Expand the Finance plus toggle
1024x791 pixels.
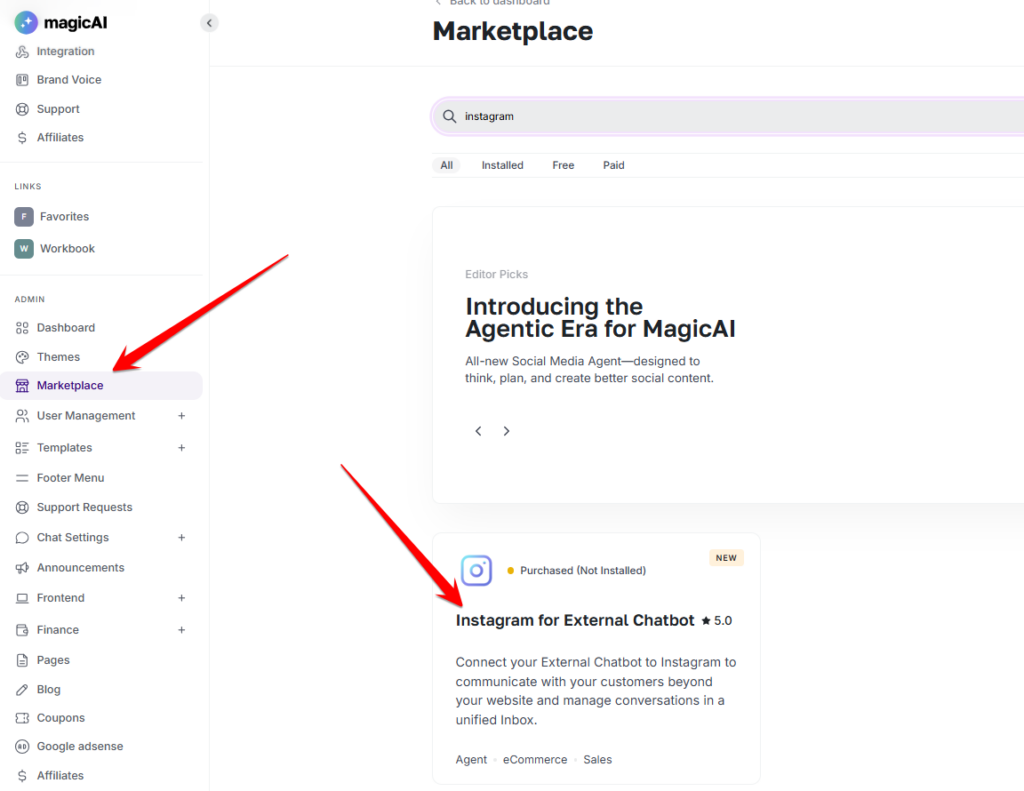(x=181, y=630)
